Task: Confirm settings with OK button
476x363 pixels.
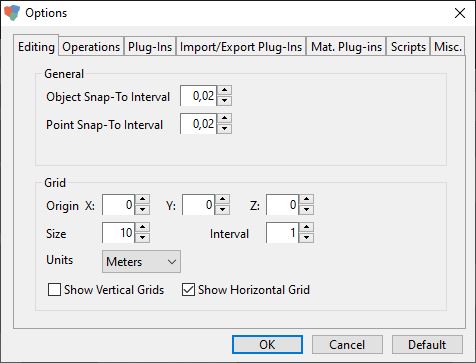Action: click(267, 345)
